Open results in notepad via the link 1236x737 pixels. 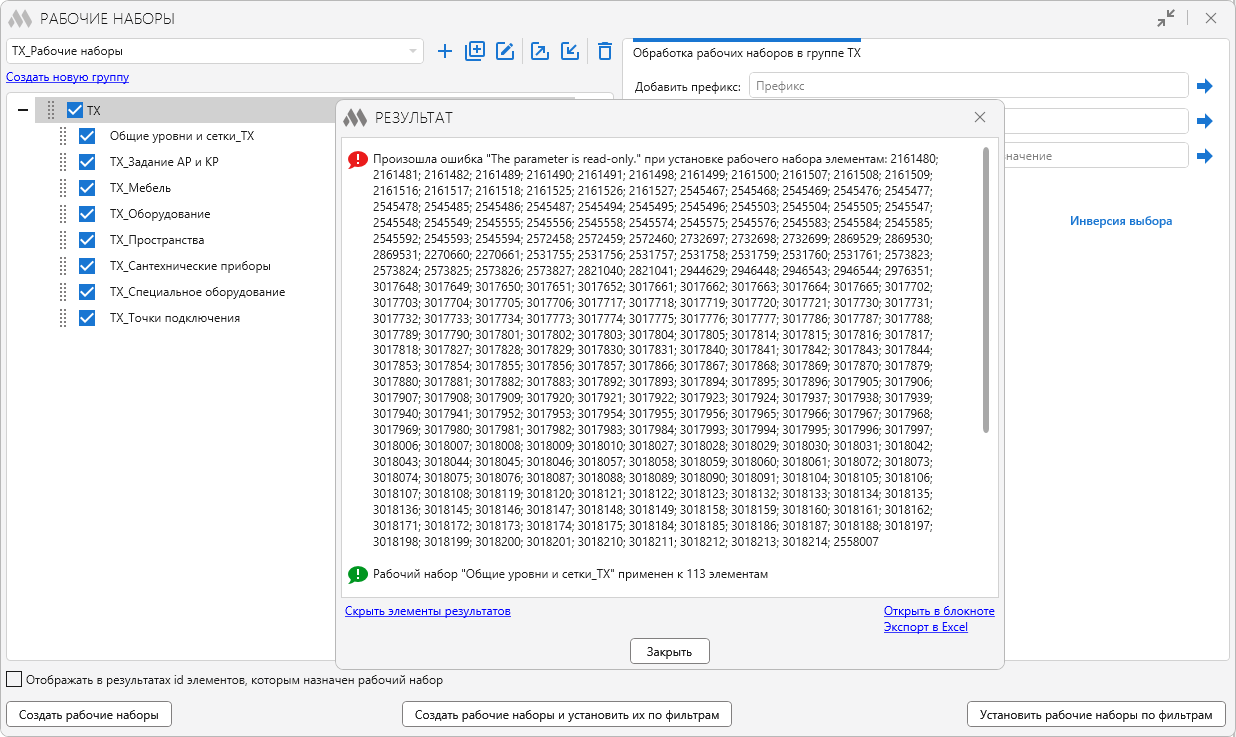(939, 611)
